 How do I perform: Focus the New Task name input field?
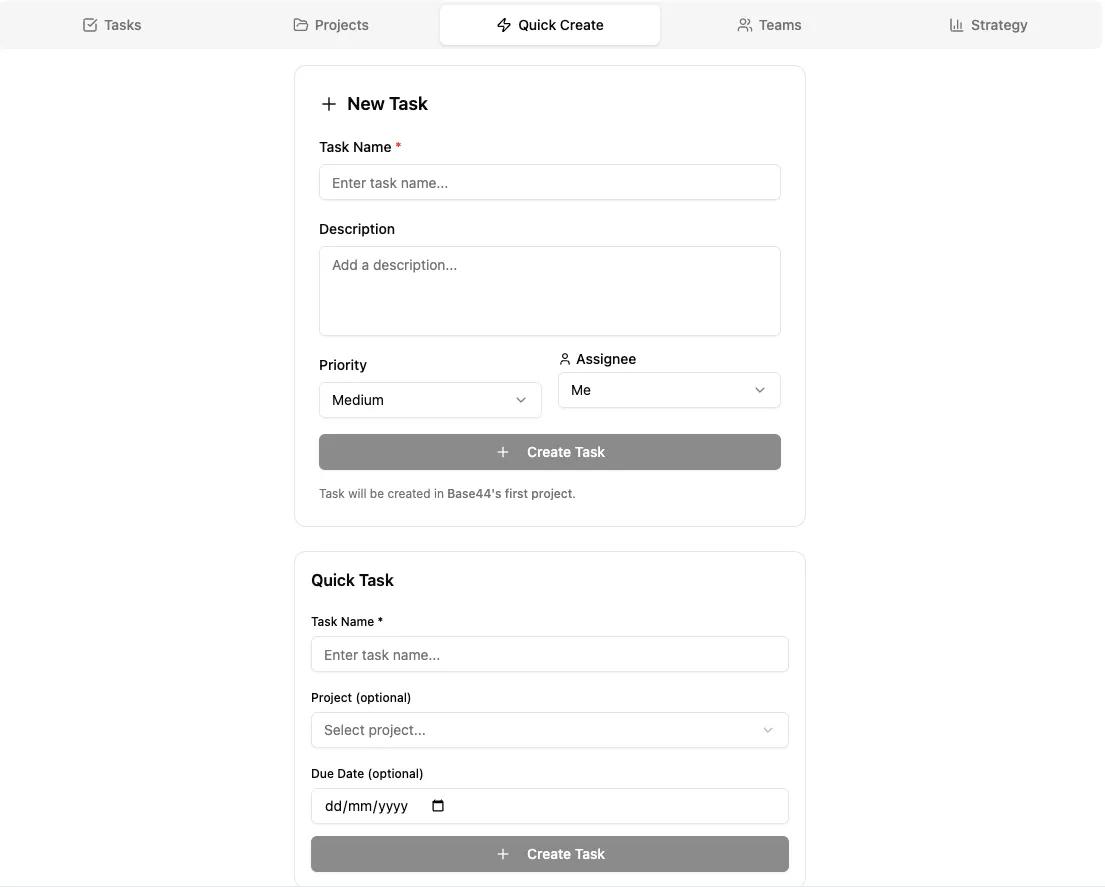tap(550, 182)
